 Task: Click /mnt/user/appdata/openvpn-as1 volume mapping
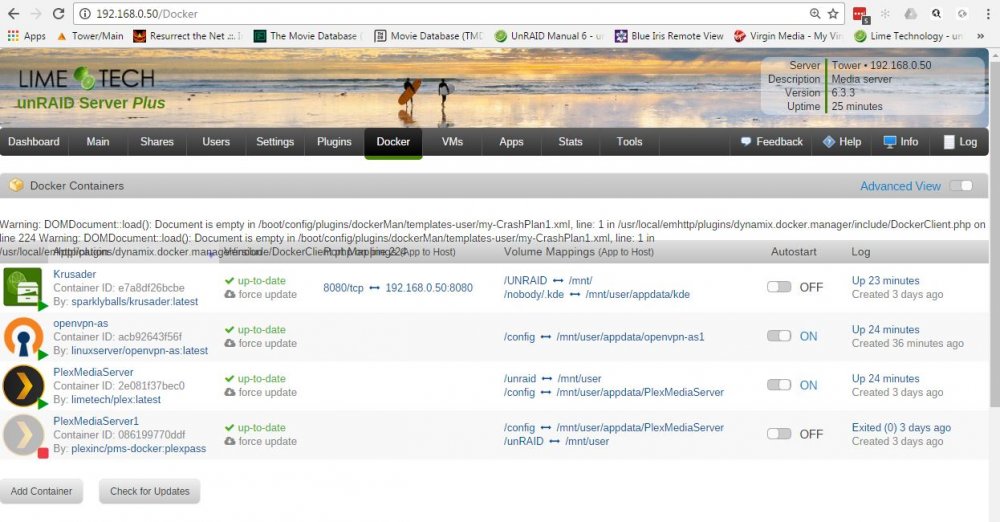630,337
